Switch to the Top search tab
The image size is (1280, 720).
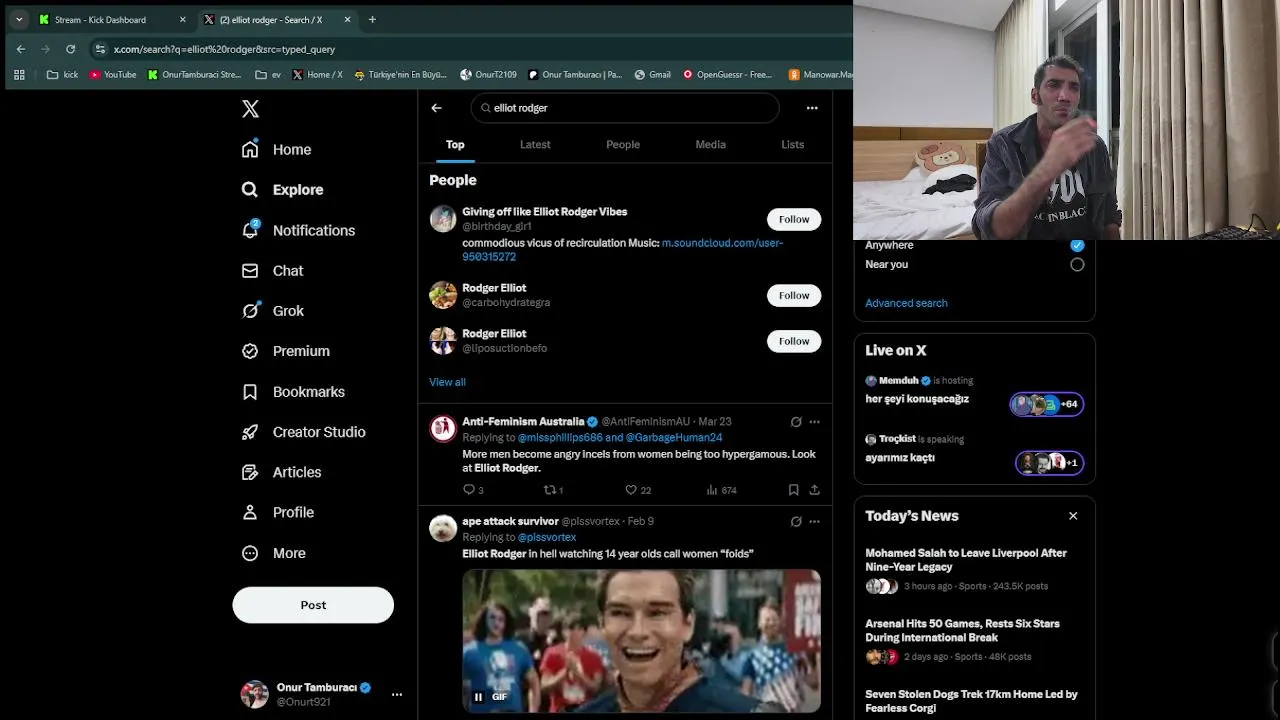pos(455,144)
